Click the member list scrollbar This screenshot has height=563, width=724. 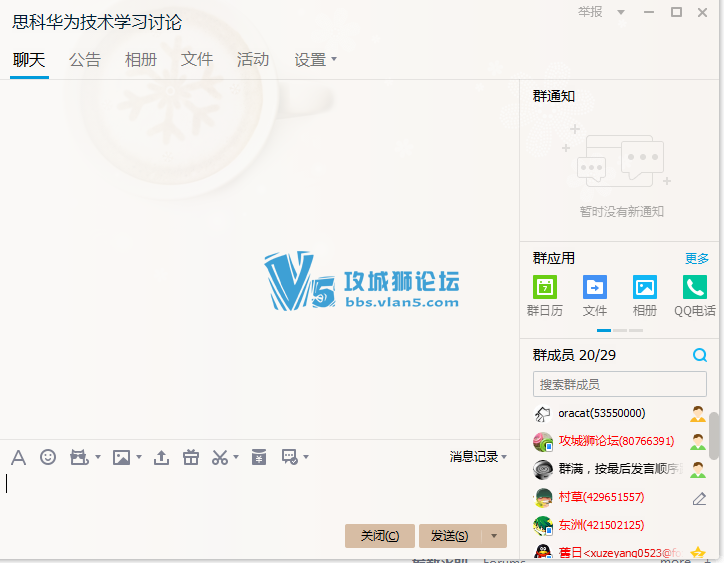click(x=714, y=436)
